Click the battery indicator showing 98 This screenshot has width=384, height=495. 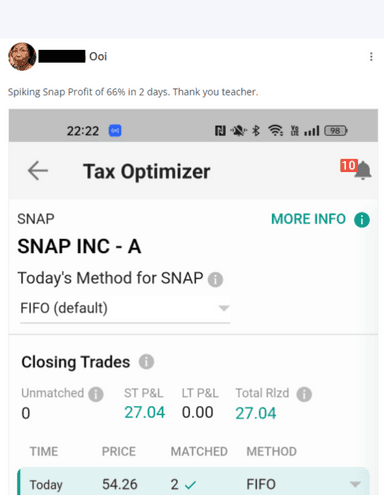click(336, 131)
